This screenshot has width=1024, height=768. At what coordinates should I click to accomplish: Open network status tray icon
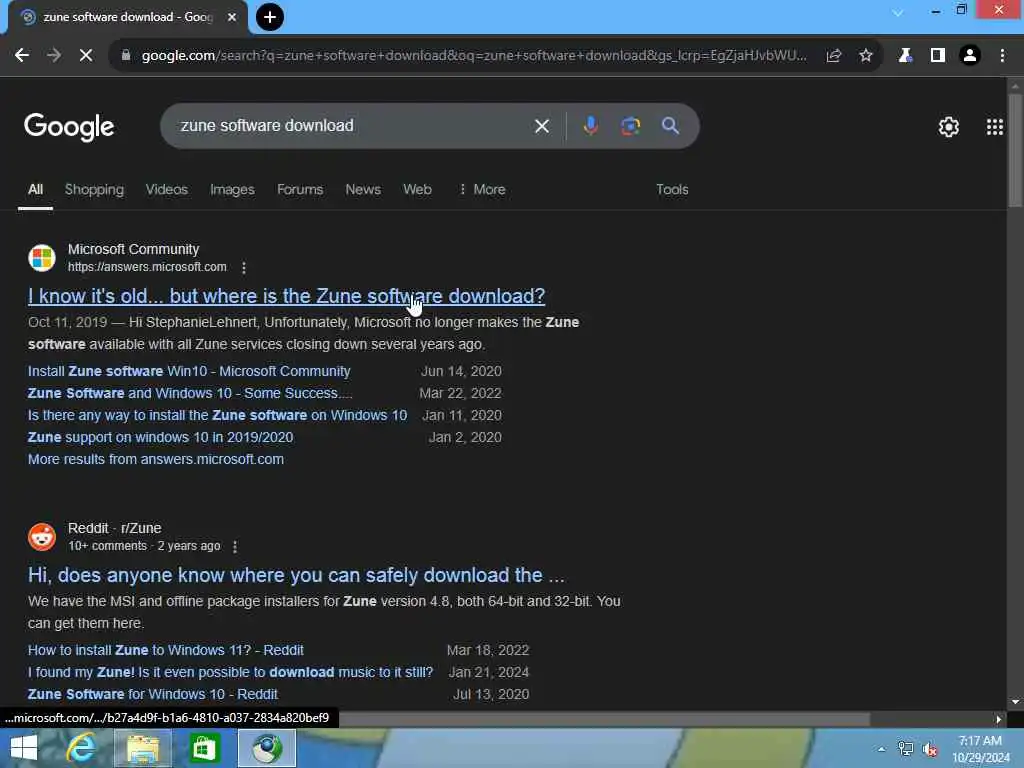[x=906, y=749]
